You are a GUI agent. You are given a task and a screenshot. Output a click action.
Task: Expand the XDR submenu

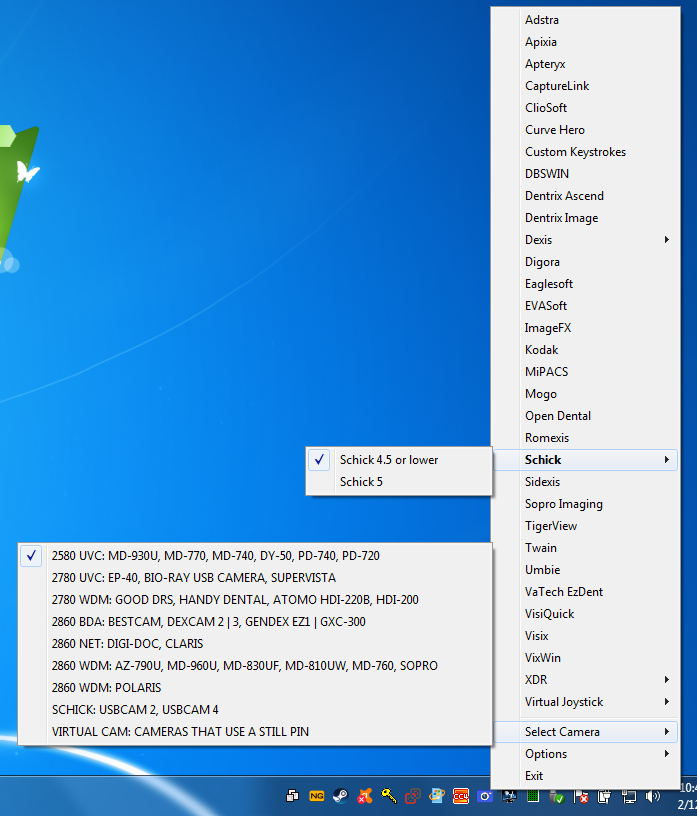(586, 680)
